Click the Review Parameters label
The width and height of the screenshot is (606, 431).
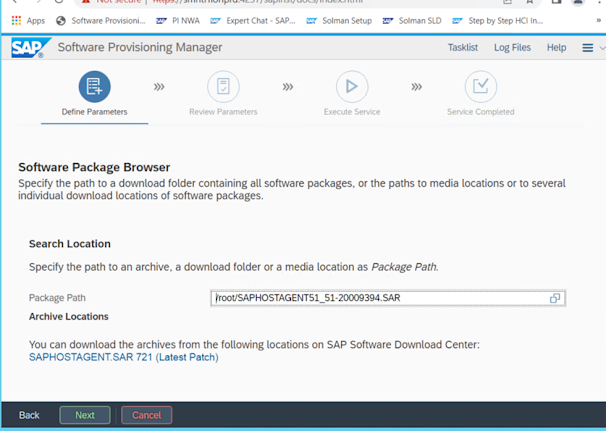223,112
